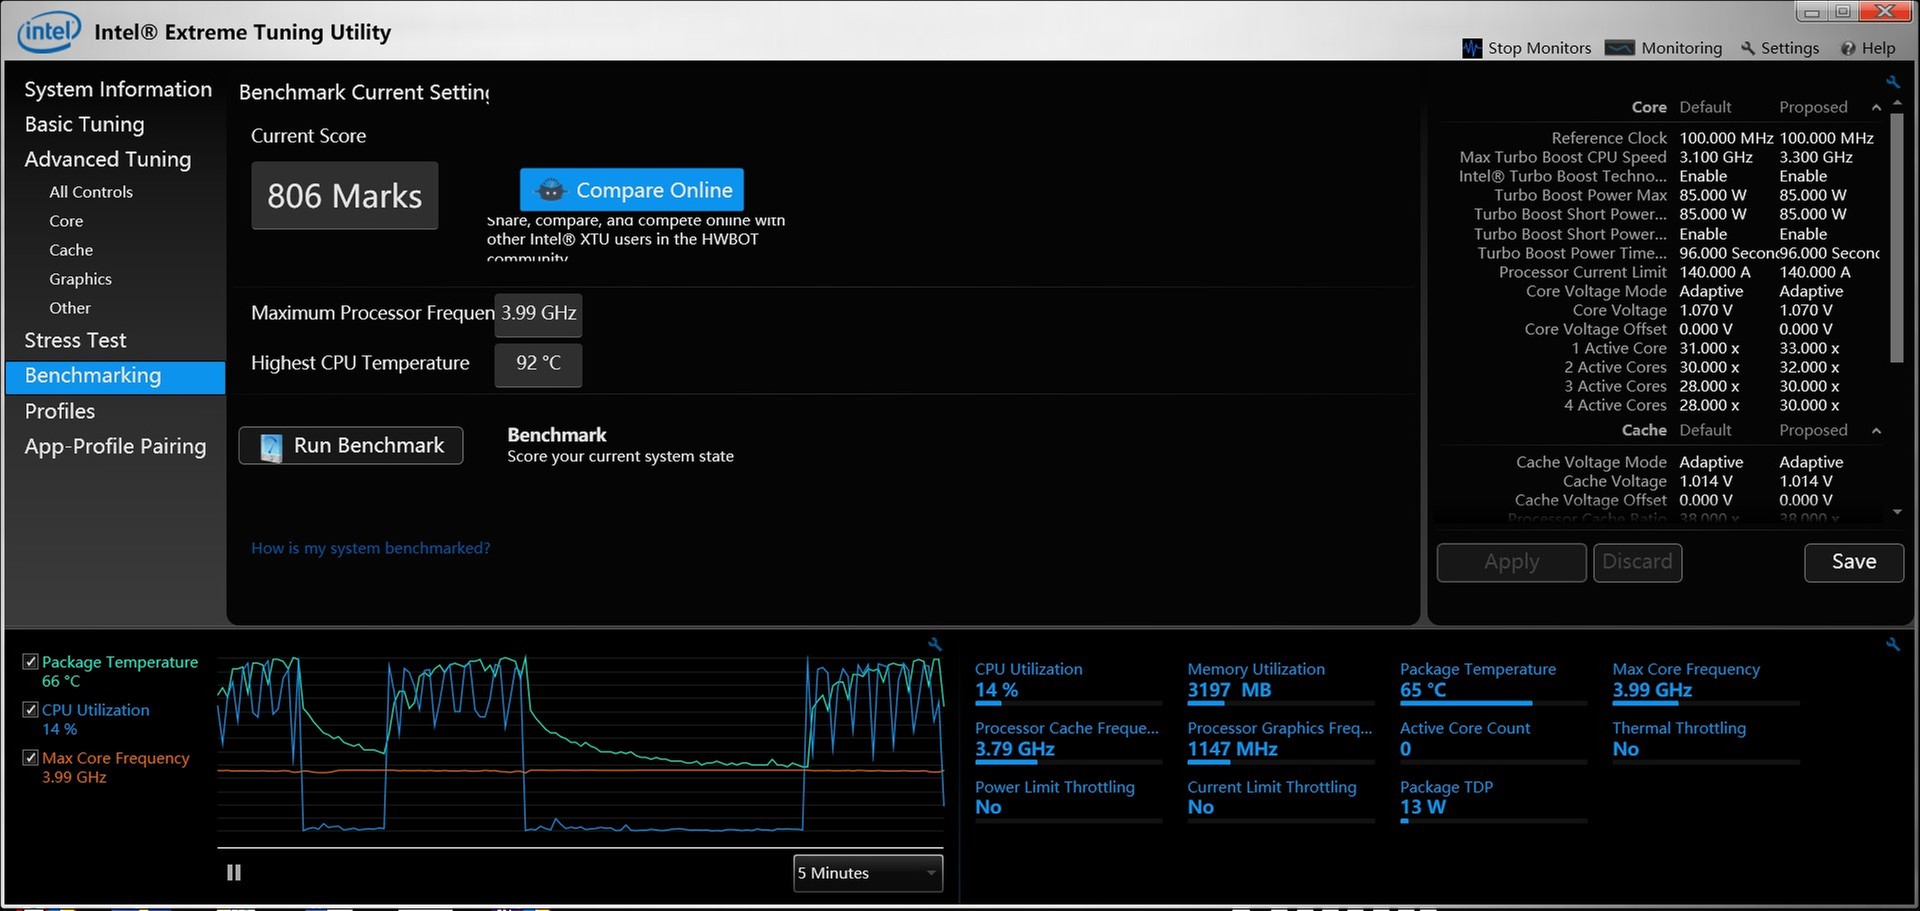Screen dimensions: 1920x911
Task: Click Stop Monitors label in header
Action: tap(1539, 48)
